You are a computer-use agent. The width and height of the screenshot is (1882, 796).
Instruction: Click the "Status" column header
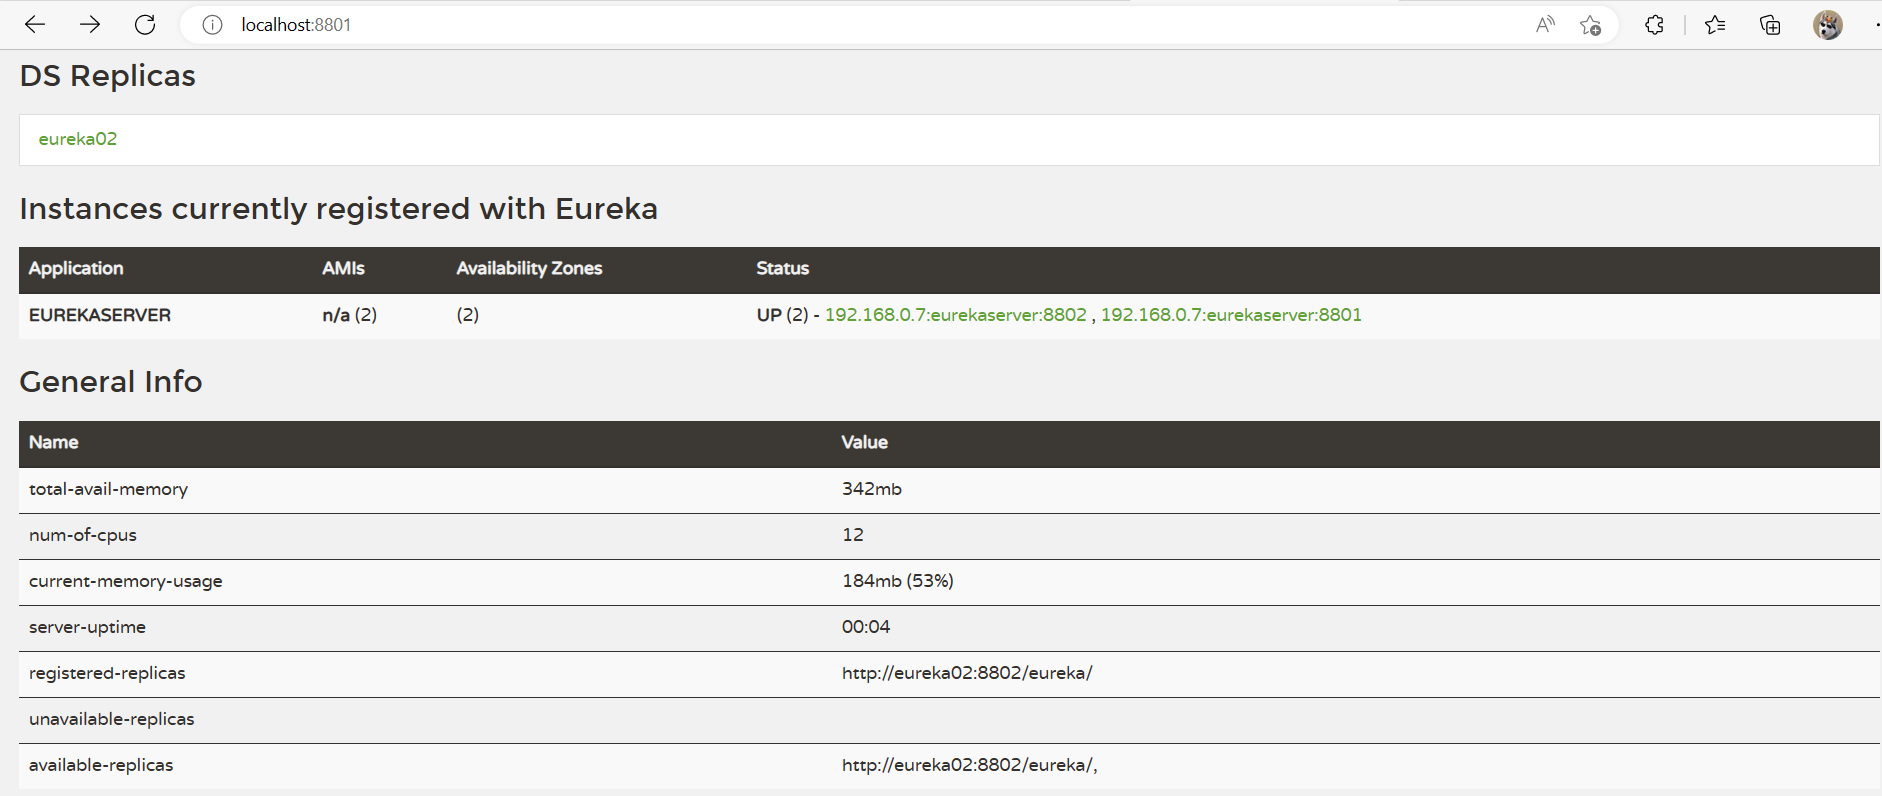[x=782, y=268]
